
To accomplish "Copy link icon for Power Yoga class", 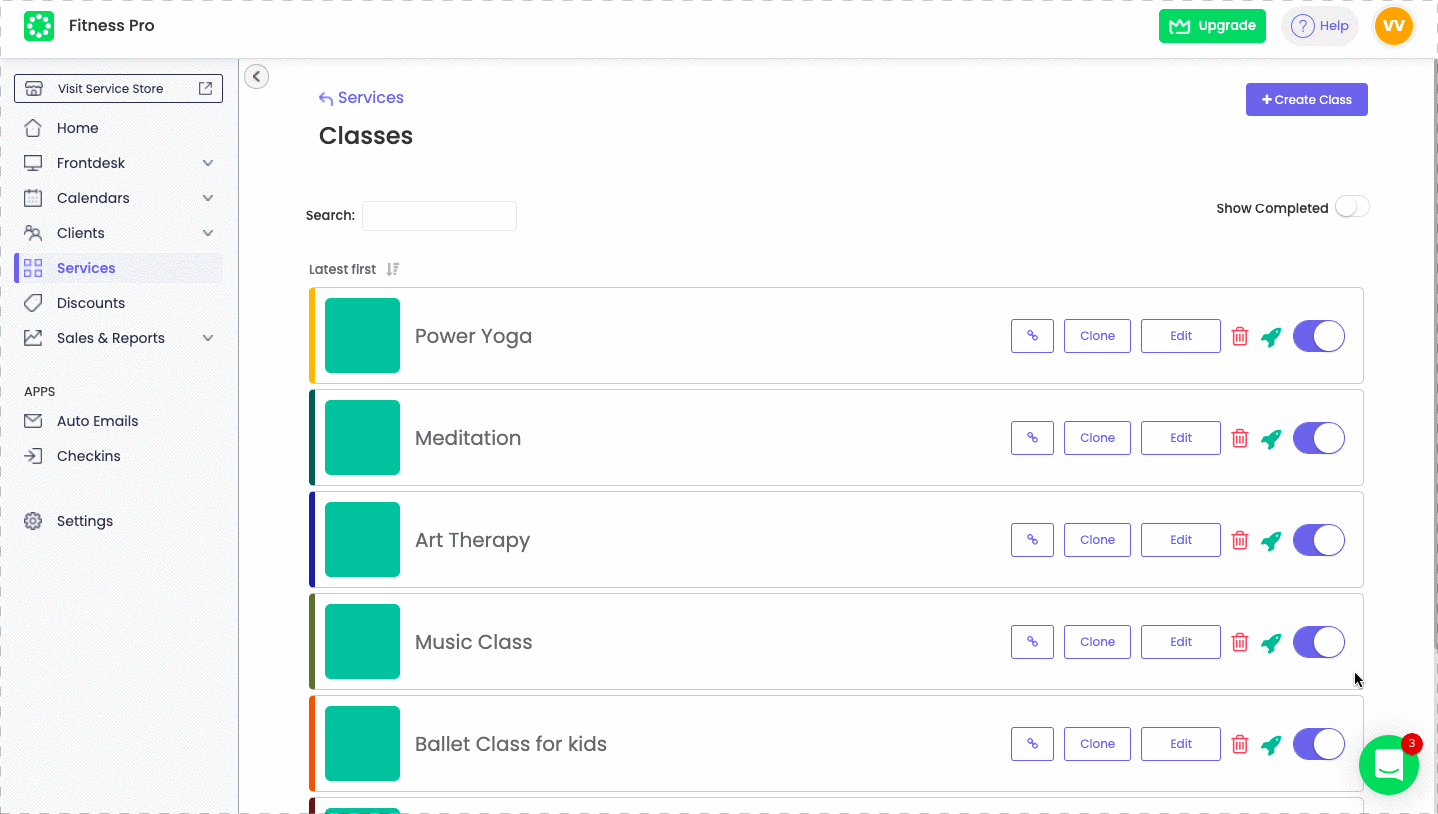I will point(1032,336).
